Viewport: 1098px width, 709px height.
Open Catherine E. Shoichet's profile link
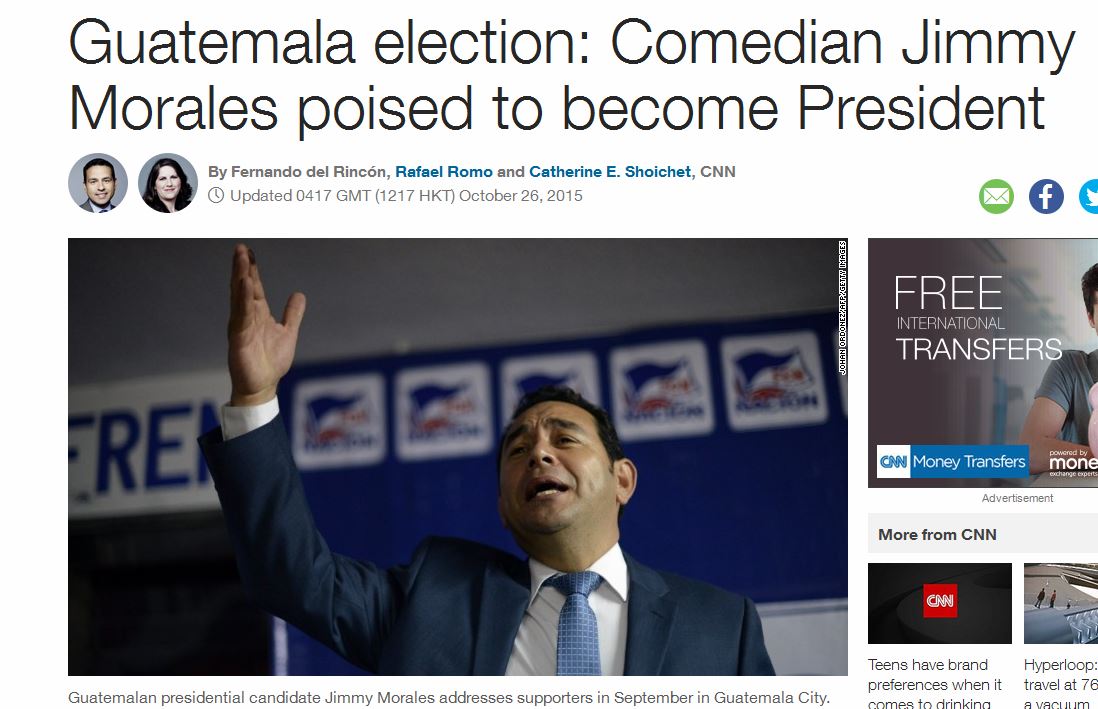[610, 172]
